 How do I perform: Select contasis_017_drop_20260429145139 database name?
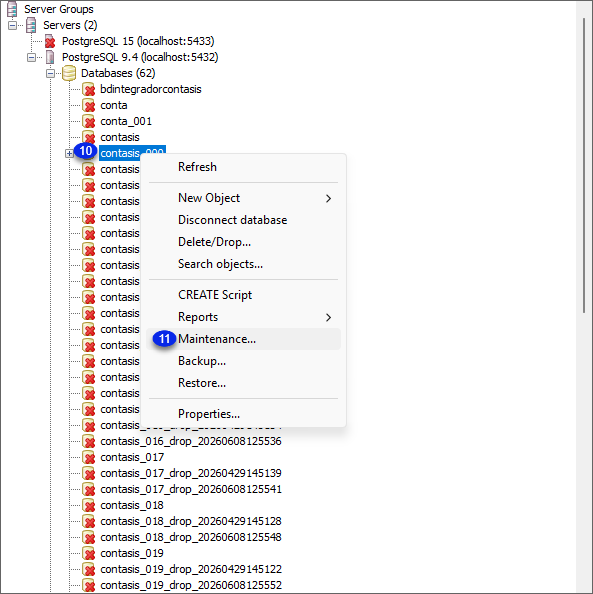191,473
